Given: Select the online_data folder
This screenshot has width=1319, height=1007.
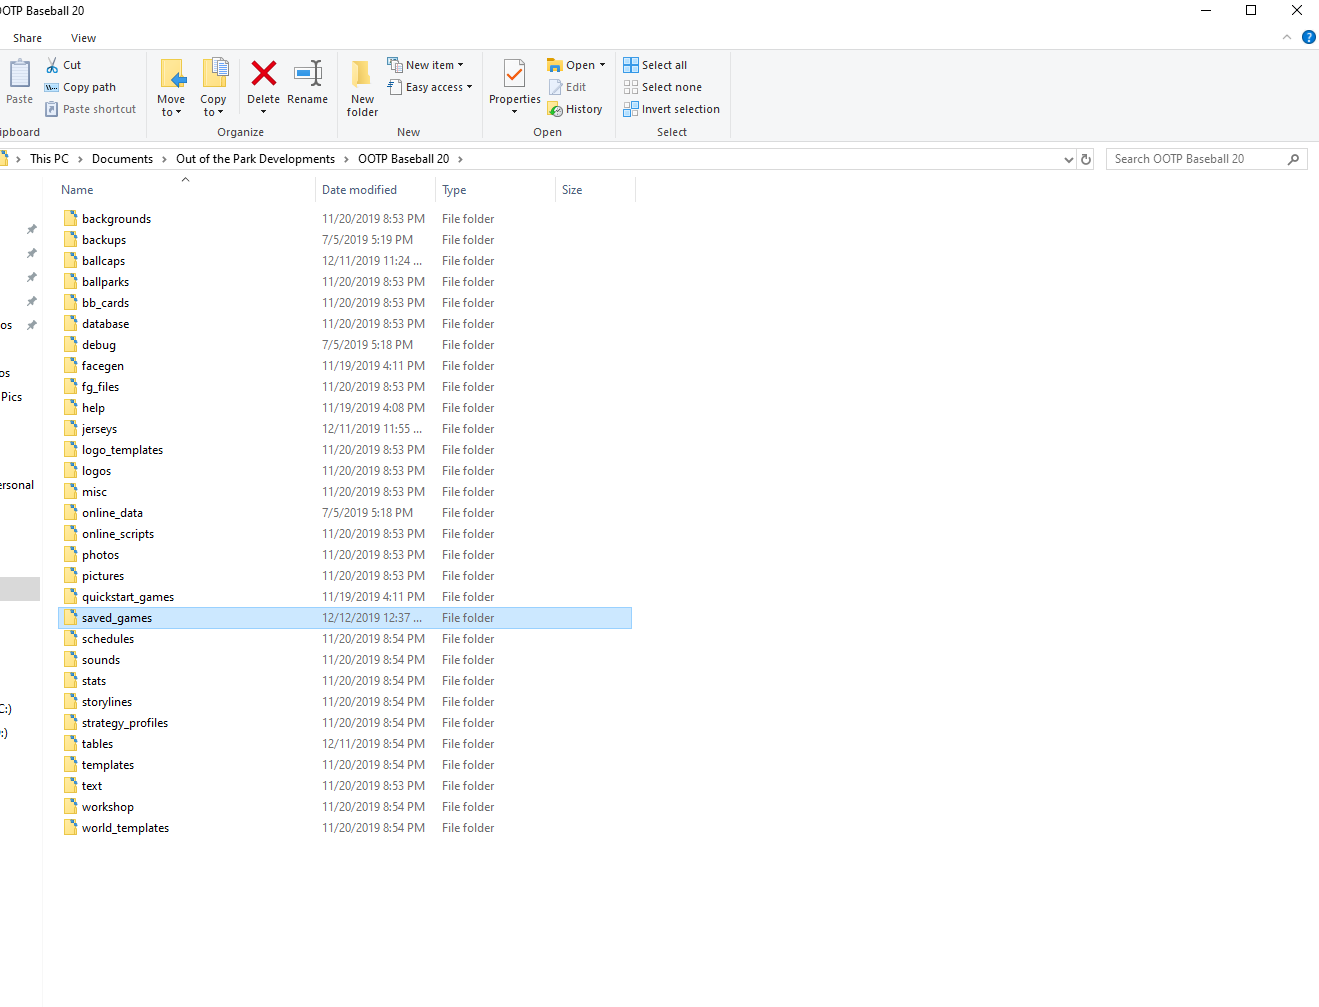Looking at the screenshot, I should pyautogui.click(x=112, y=513).
